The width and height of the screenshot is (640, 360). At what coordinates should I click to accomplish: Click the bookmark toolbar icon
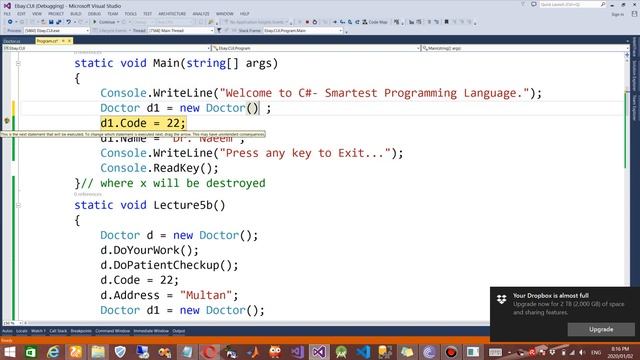coord(447,22)
